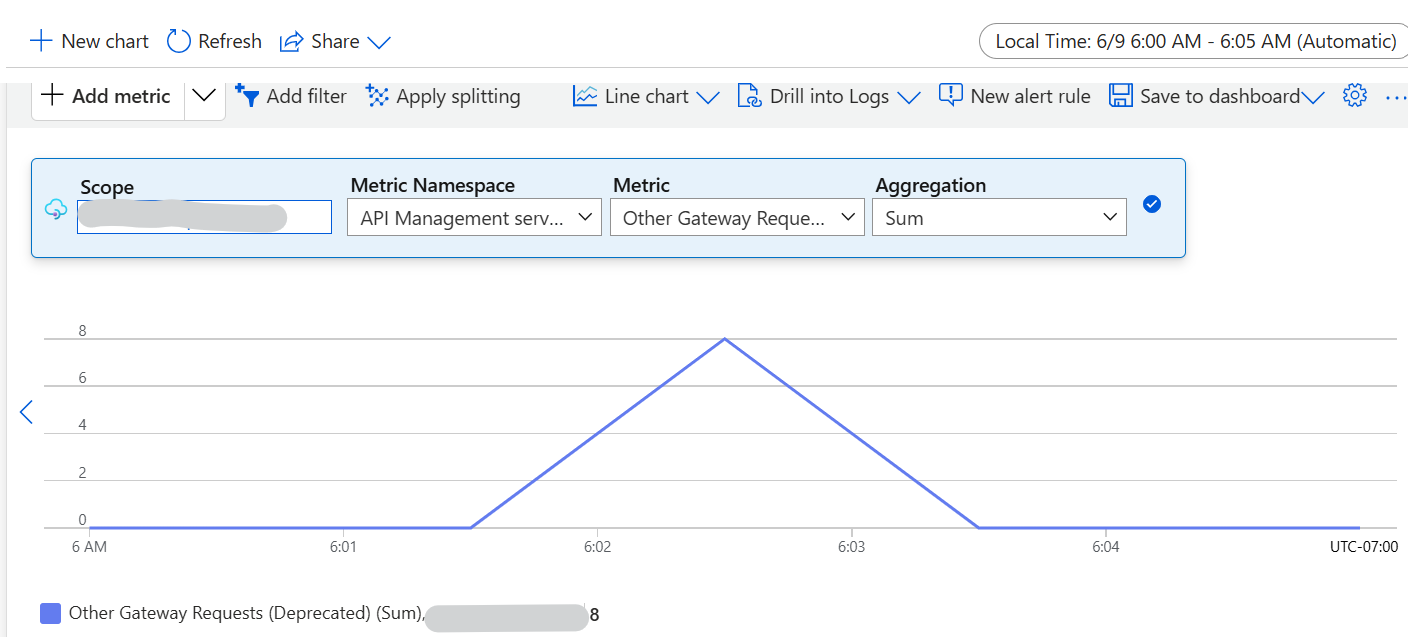The width and height of the screenshot is (1408, 637).
Task: Click the Add metric button
Action: 105,95
